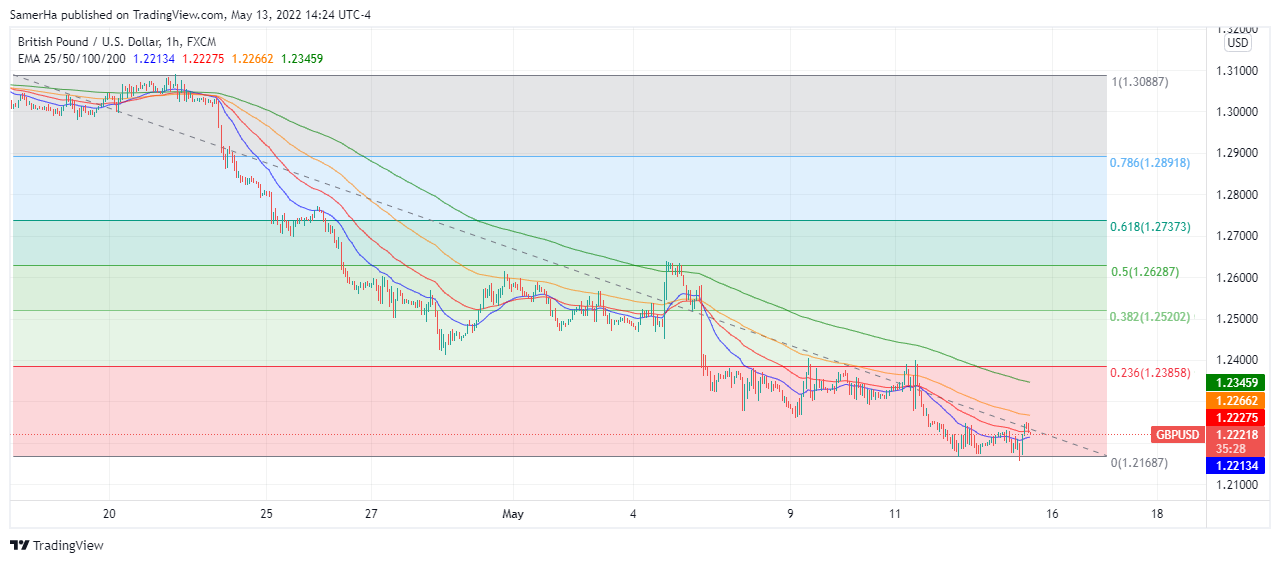
Task: Click the 0.382 (1.25202) Fibonacci label
Action: (x=1150, y=316)
